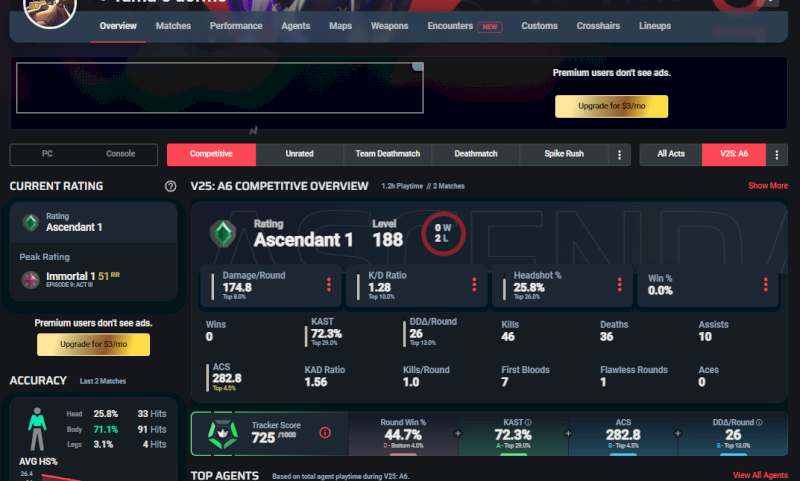
Task: Click View All Agents link
Action: pyautogui.click(x=760, y=475)
